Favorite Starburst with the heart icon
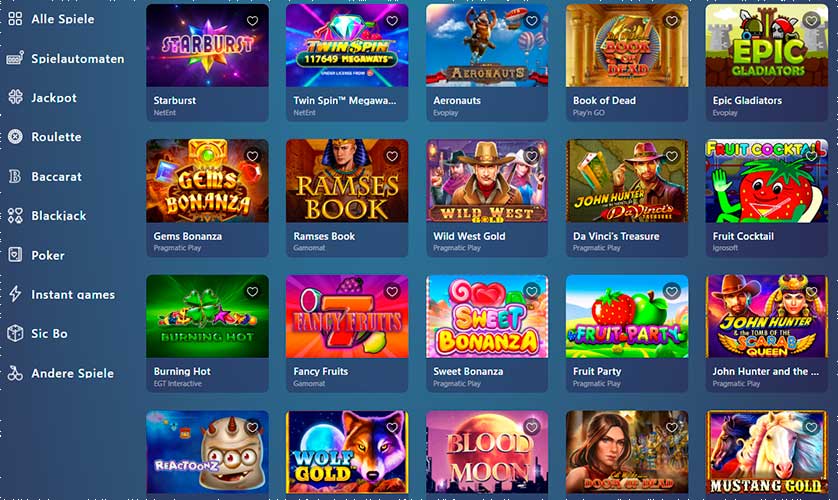838x500 pixels. click(252, 21)
